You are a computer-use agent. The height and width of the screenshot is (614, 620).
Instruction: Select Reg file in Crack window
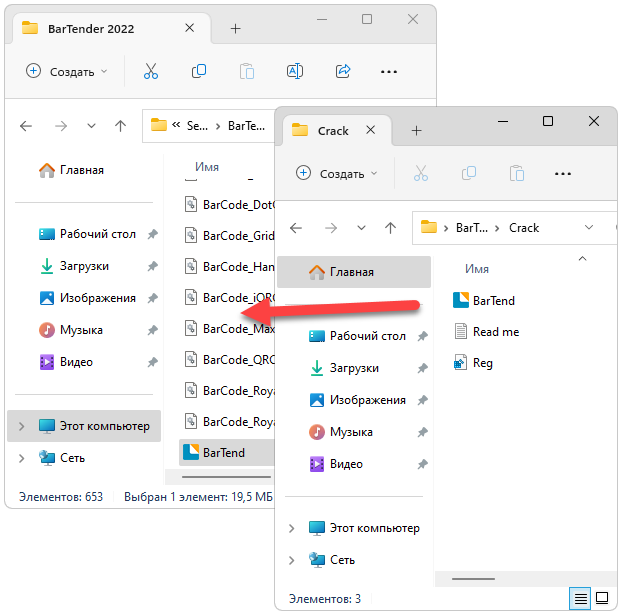482,363
